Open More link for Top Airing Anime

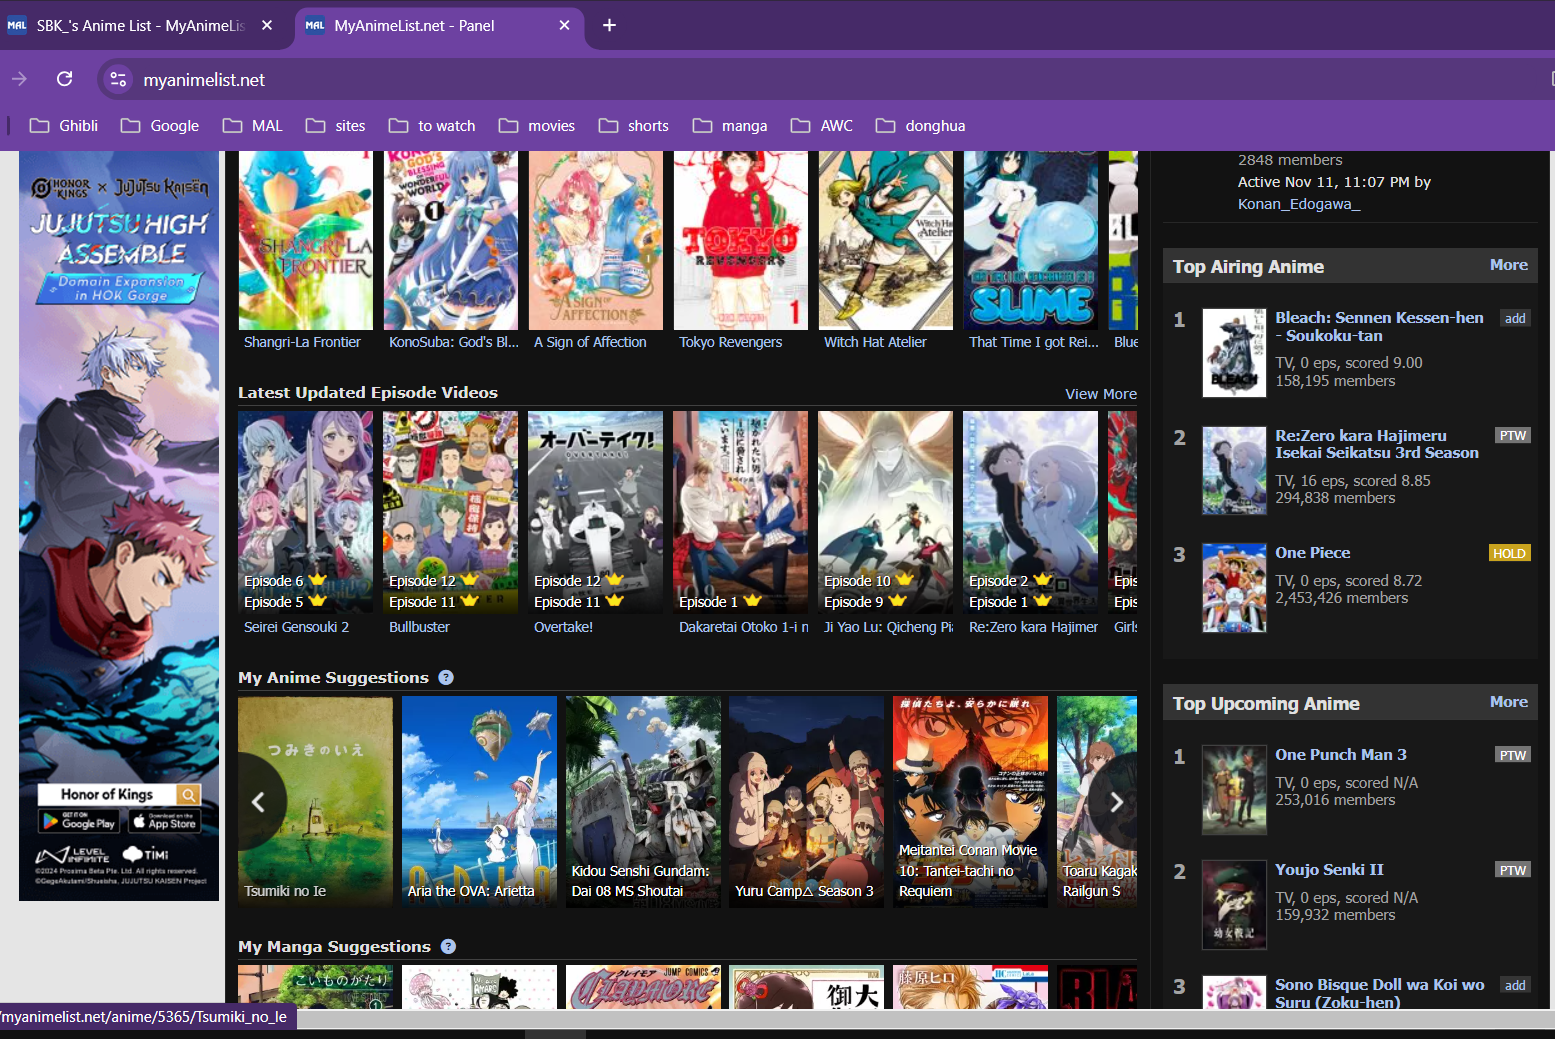(1508, 265)
